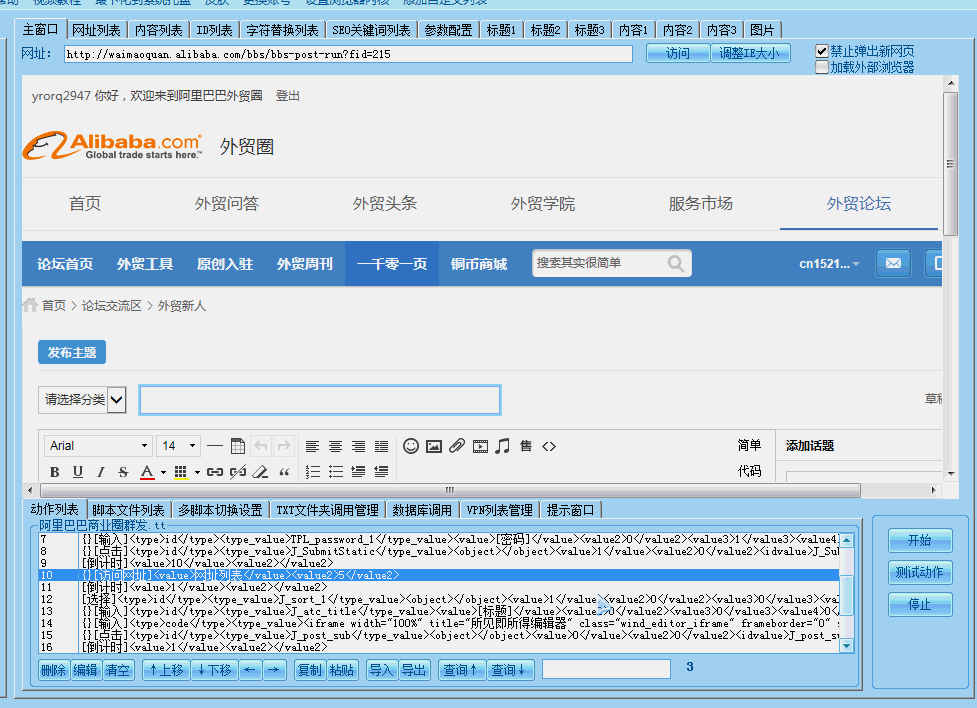Insert a blockquote using the quote icon
This screenshot has width=977, height=708.
284,472
